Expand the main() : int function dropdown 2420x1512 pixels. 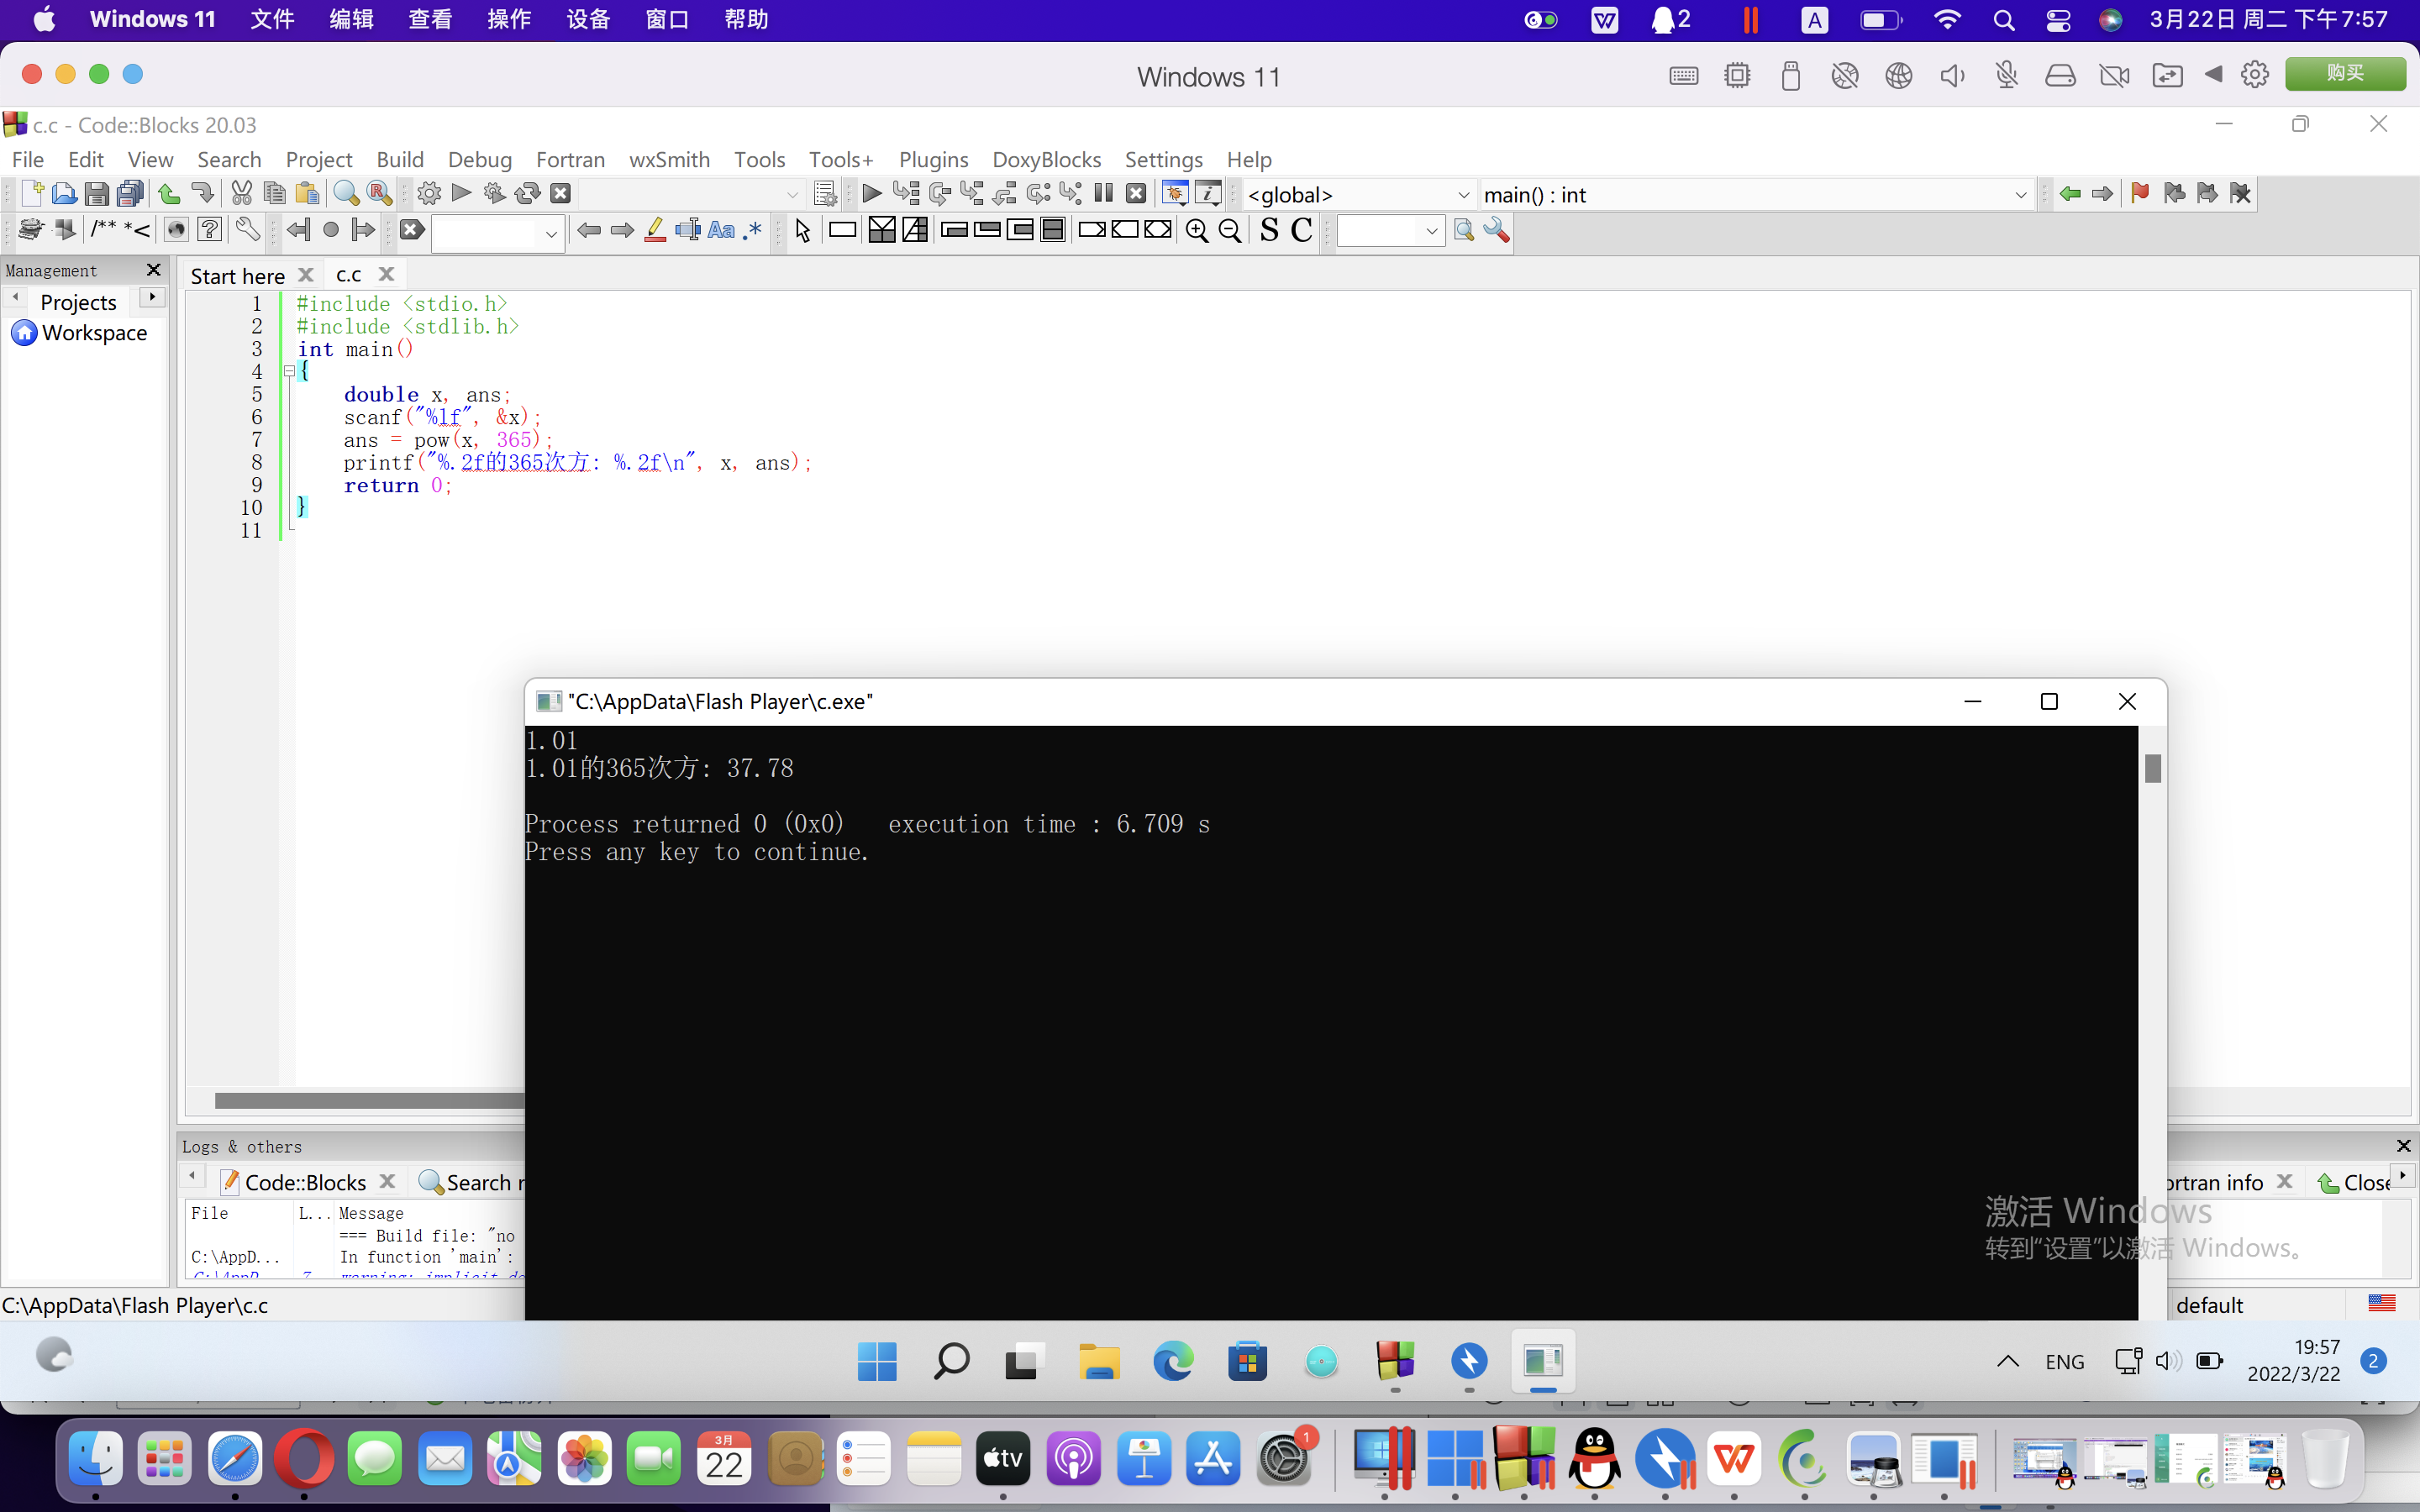pos(2019,195)
